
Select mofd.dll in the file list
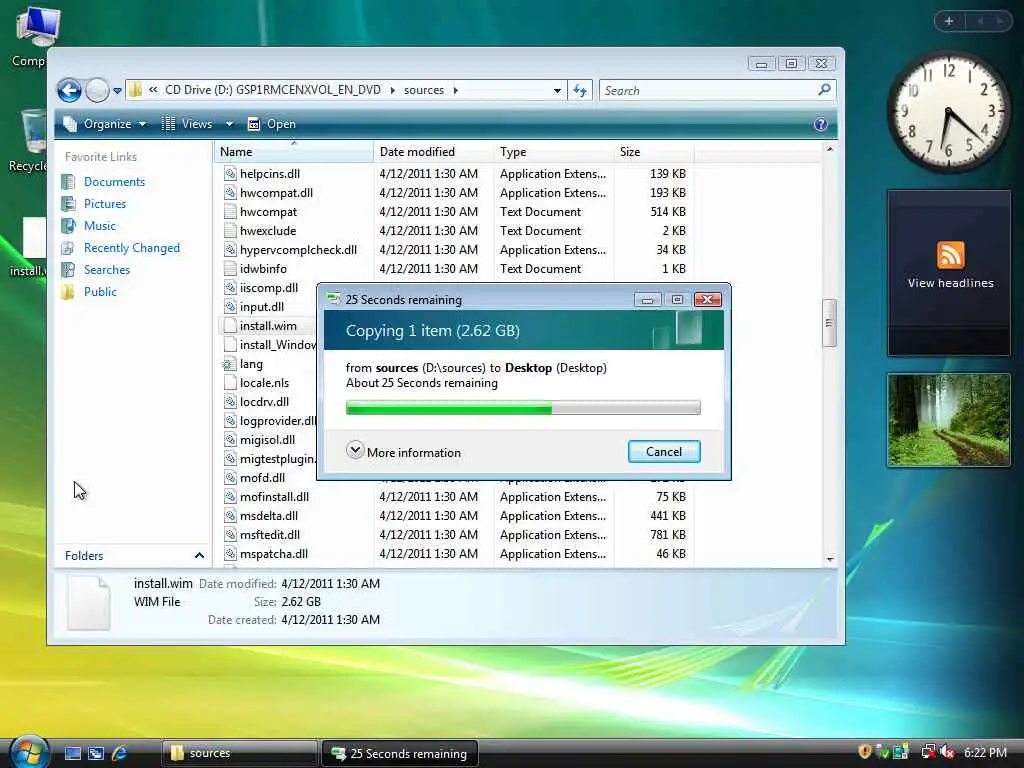(263, 477)
